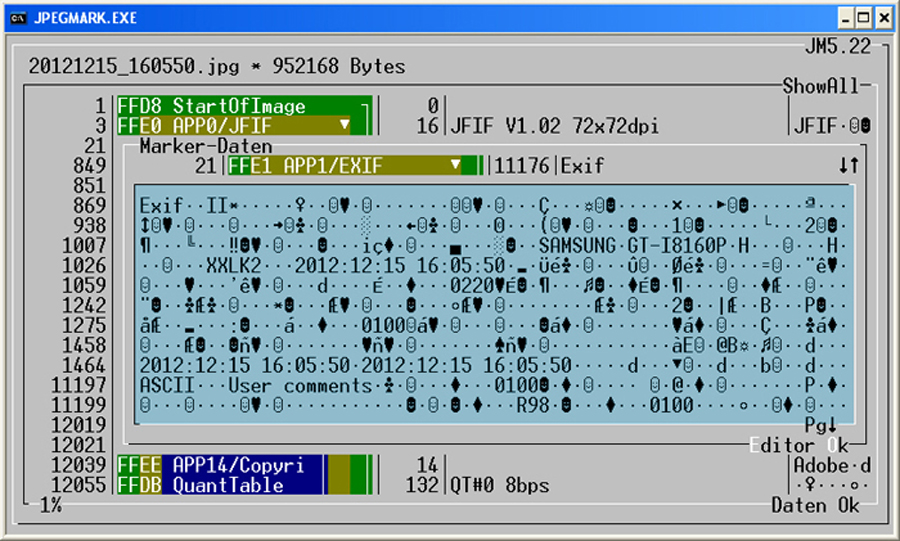The image size is (900, 541).
Task: Click the User comments text in dump
Action: (300, 386)
